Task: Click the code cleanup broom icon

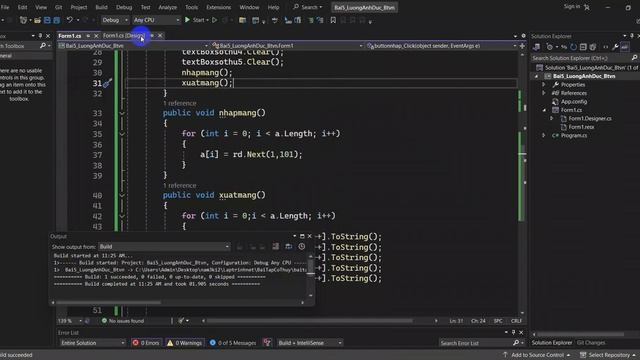Action: click(181, 321)
